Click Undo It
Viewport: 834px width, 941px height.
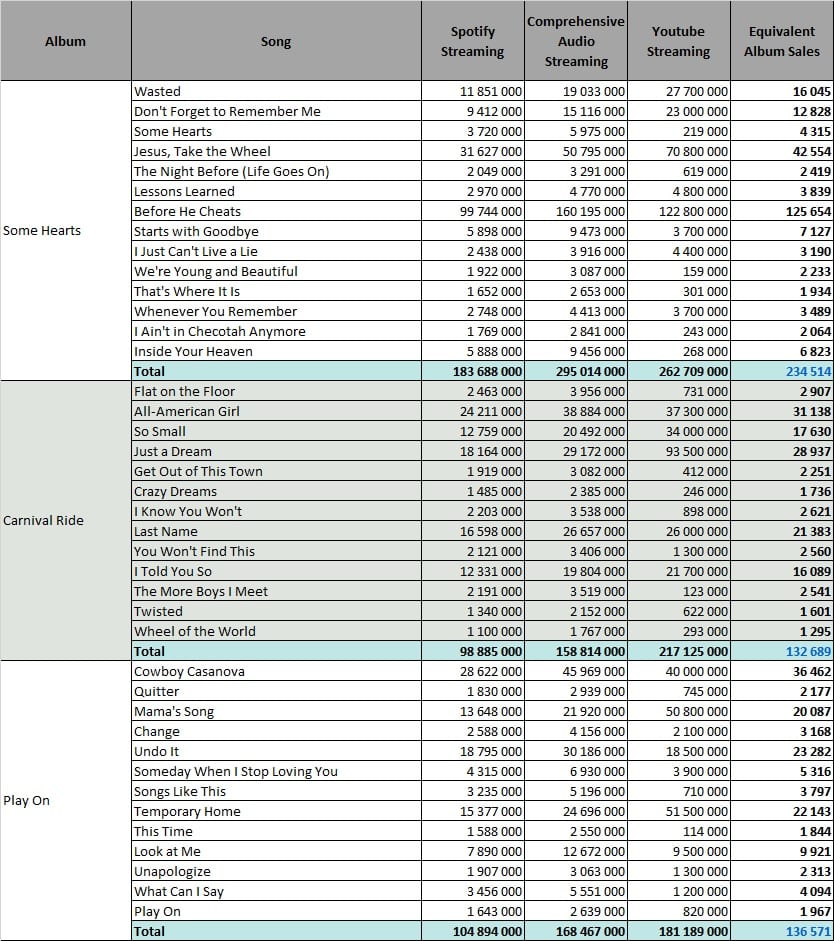tap(276, 751)
